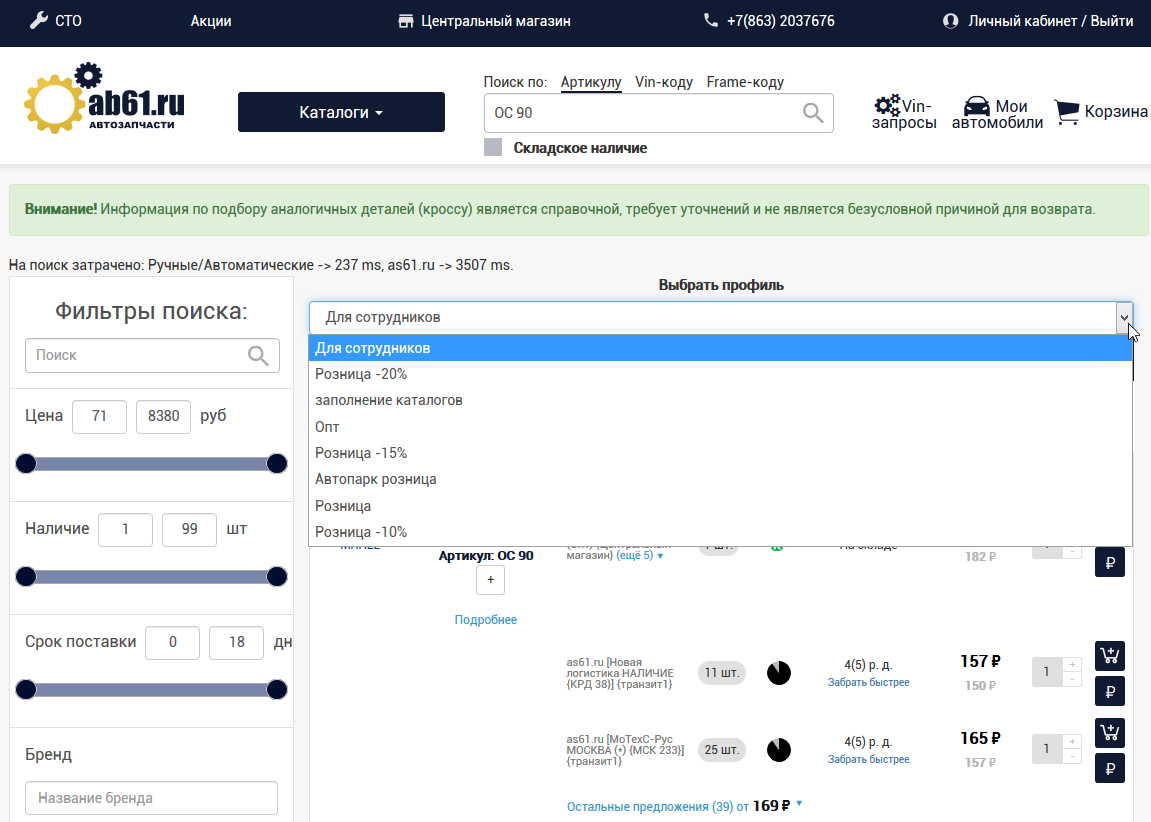Open the Каталоги dropdown menu
The image size is (1151, 822).
(x=341, y=112)
